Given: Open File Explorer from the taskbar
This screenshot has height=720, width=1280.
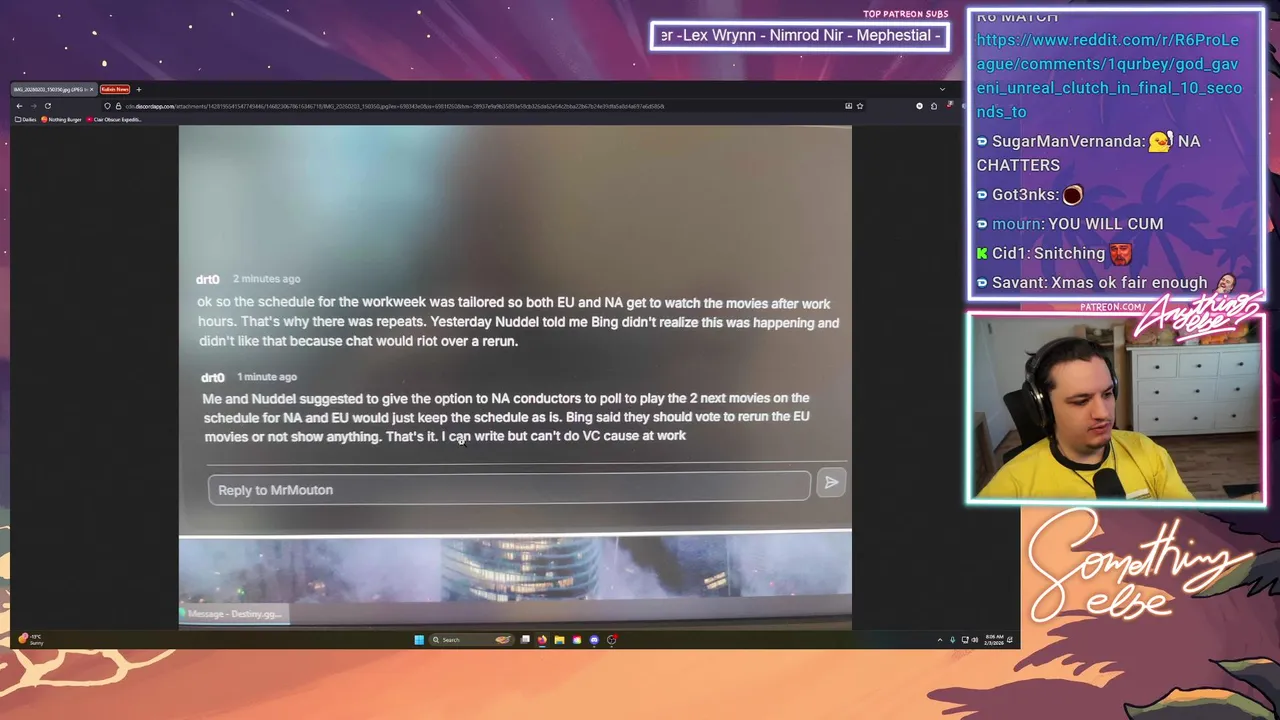Looking at the screenshot, I should pyautogui.click(x=559, y=640).
